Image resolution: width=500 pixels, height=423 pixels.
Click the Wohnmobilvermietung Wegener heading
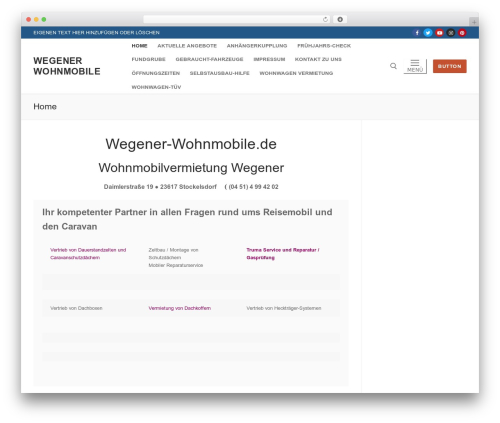tap(191, 168)
